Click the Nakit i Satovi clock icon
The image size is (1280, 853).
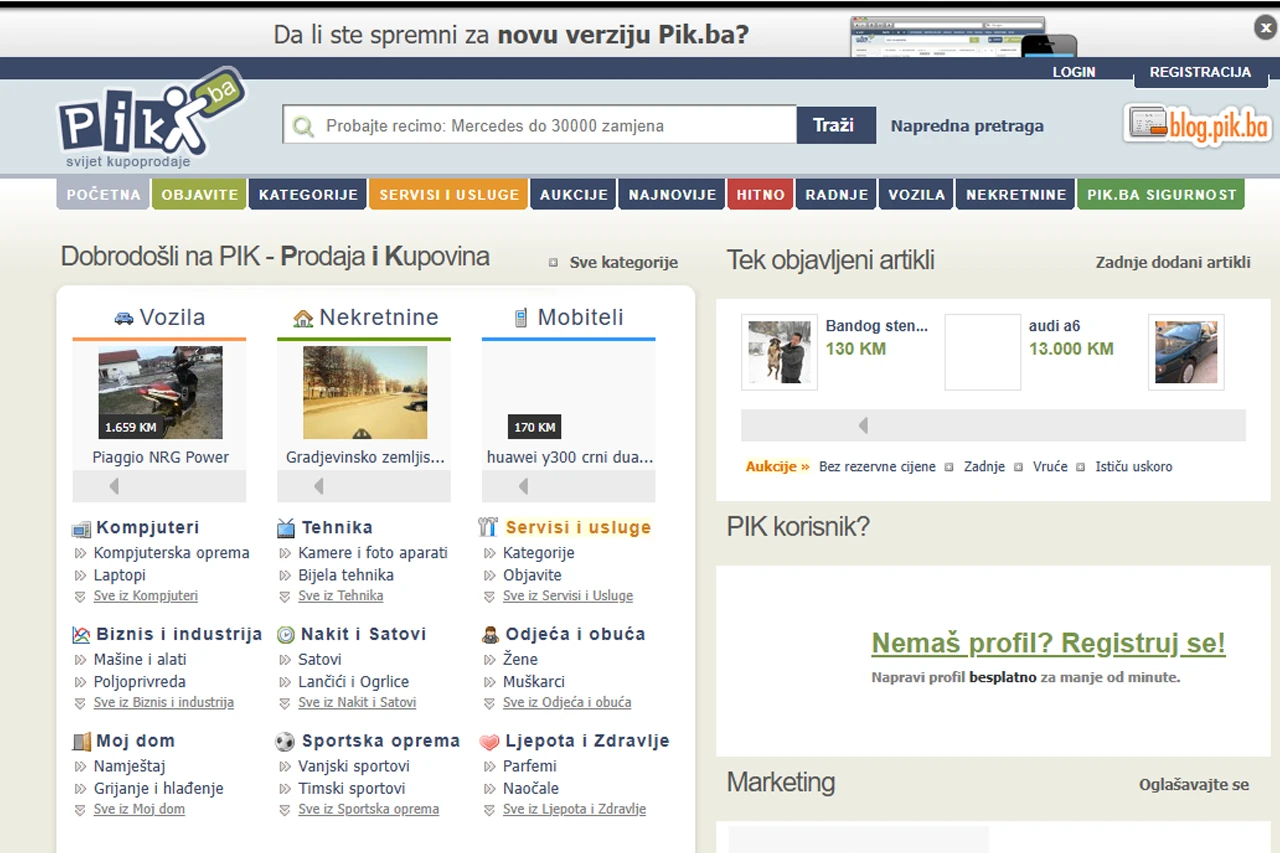(x=285, y=634)
